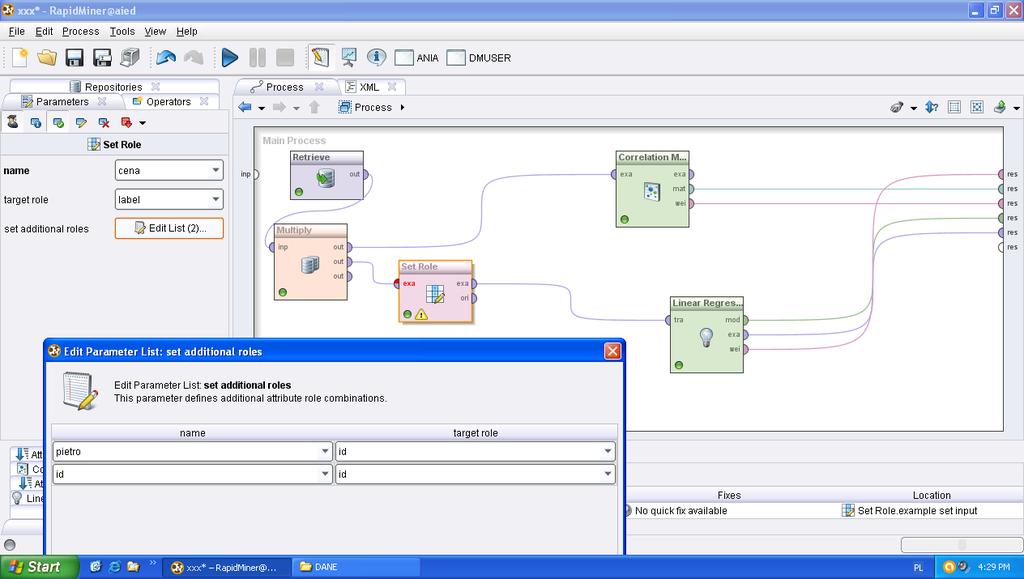
Task: Close the Edit Parameter List dialog
Action: click(612, 351)
